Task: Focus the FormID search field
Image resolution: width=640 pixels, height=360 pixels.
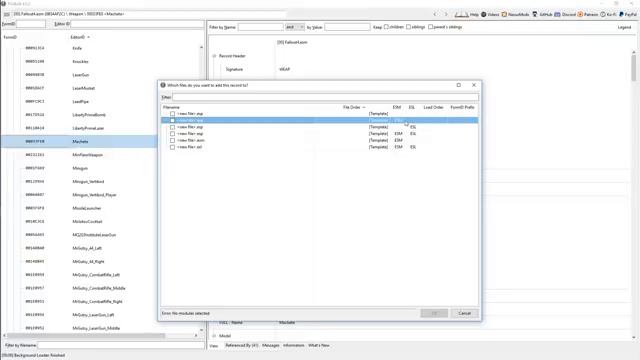Action: tap(31, 24)
